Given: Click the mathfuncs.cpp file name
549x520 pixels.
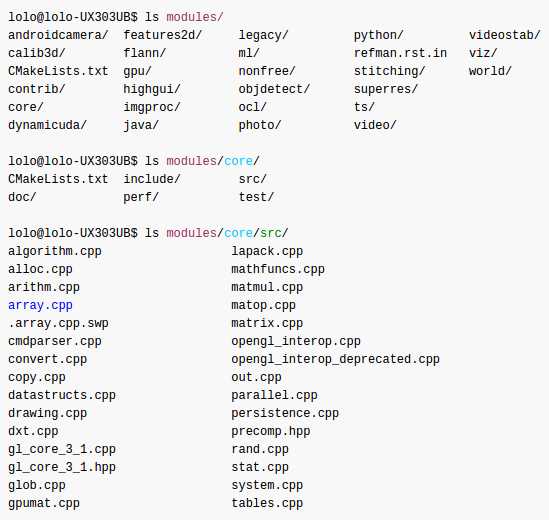Looking at the screenshot, I should (x=278, y=269).
